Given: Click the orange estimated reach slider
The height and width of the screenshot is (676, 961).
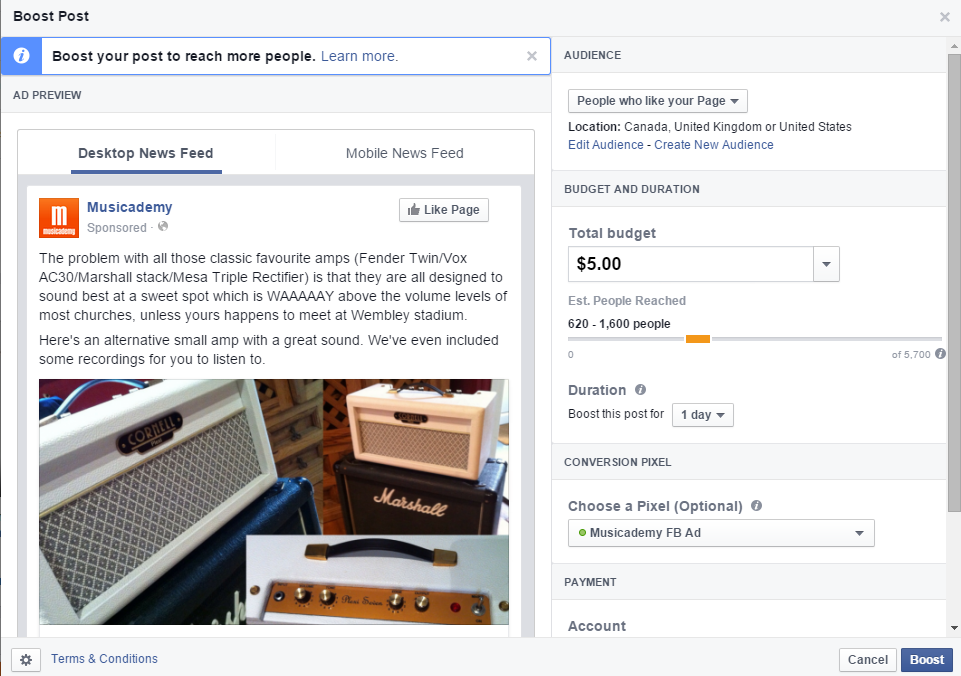Looking at the screenshot, I should pyautogui.click(x=697, y=339).
